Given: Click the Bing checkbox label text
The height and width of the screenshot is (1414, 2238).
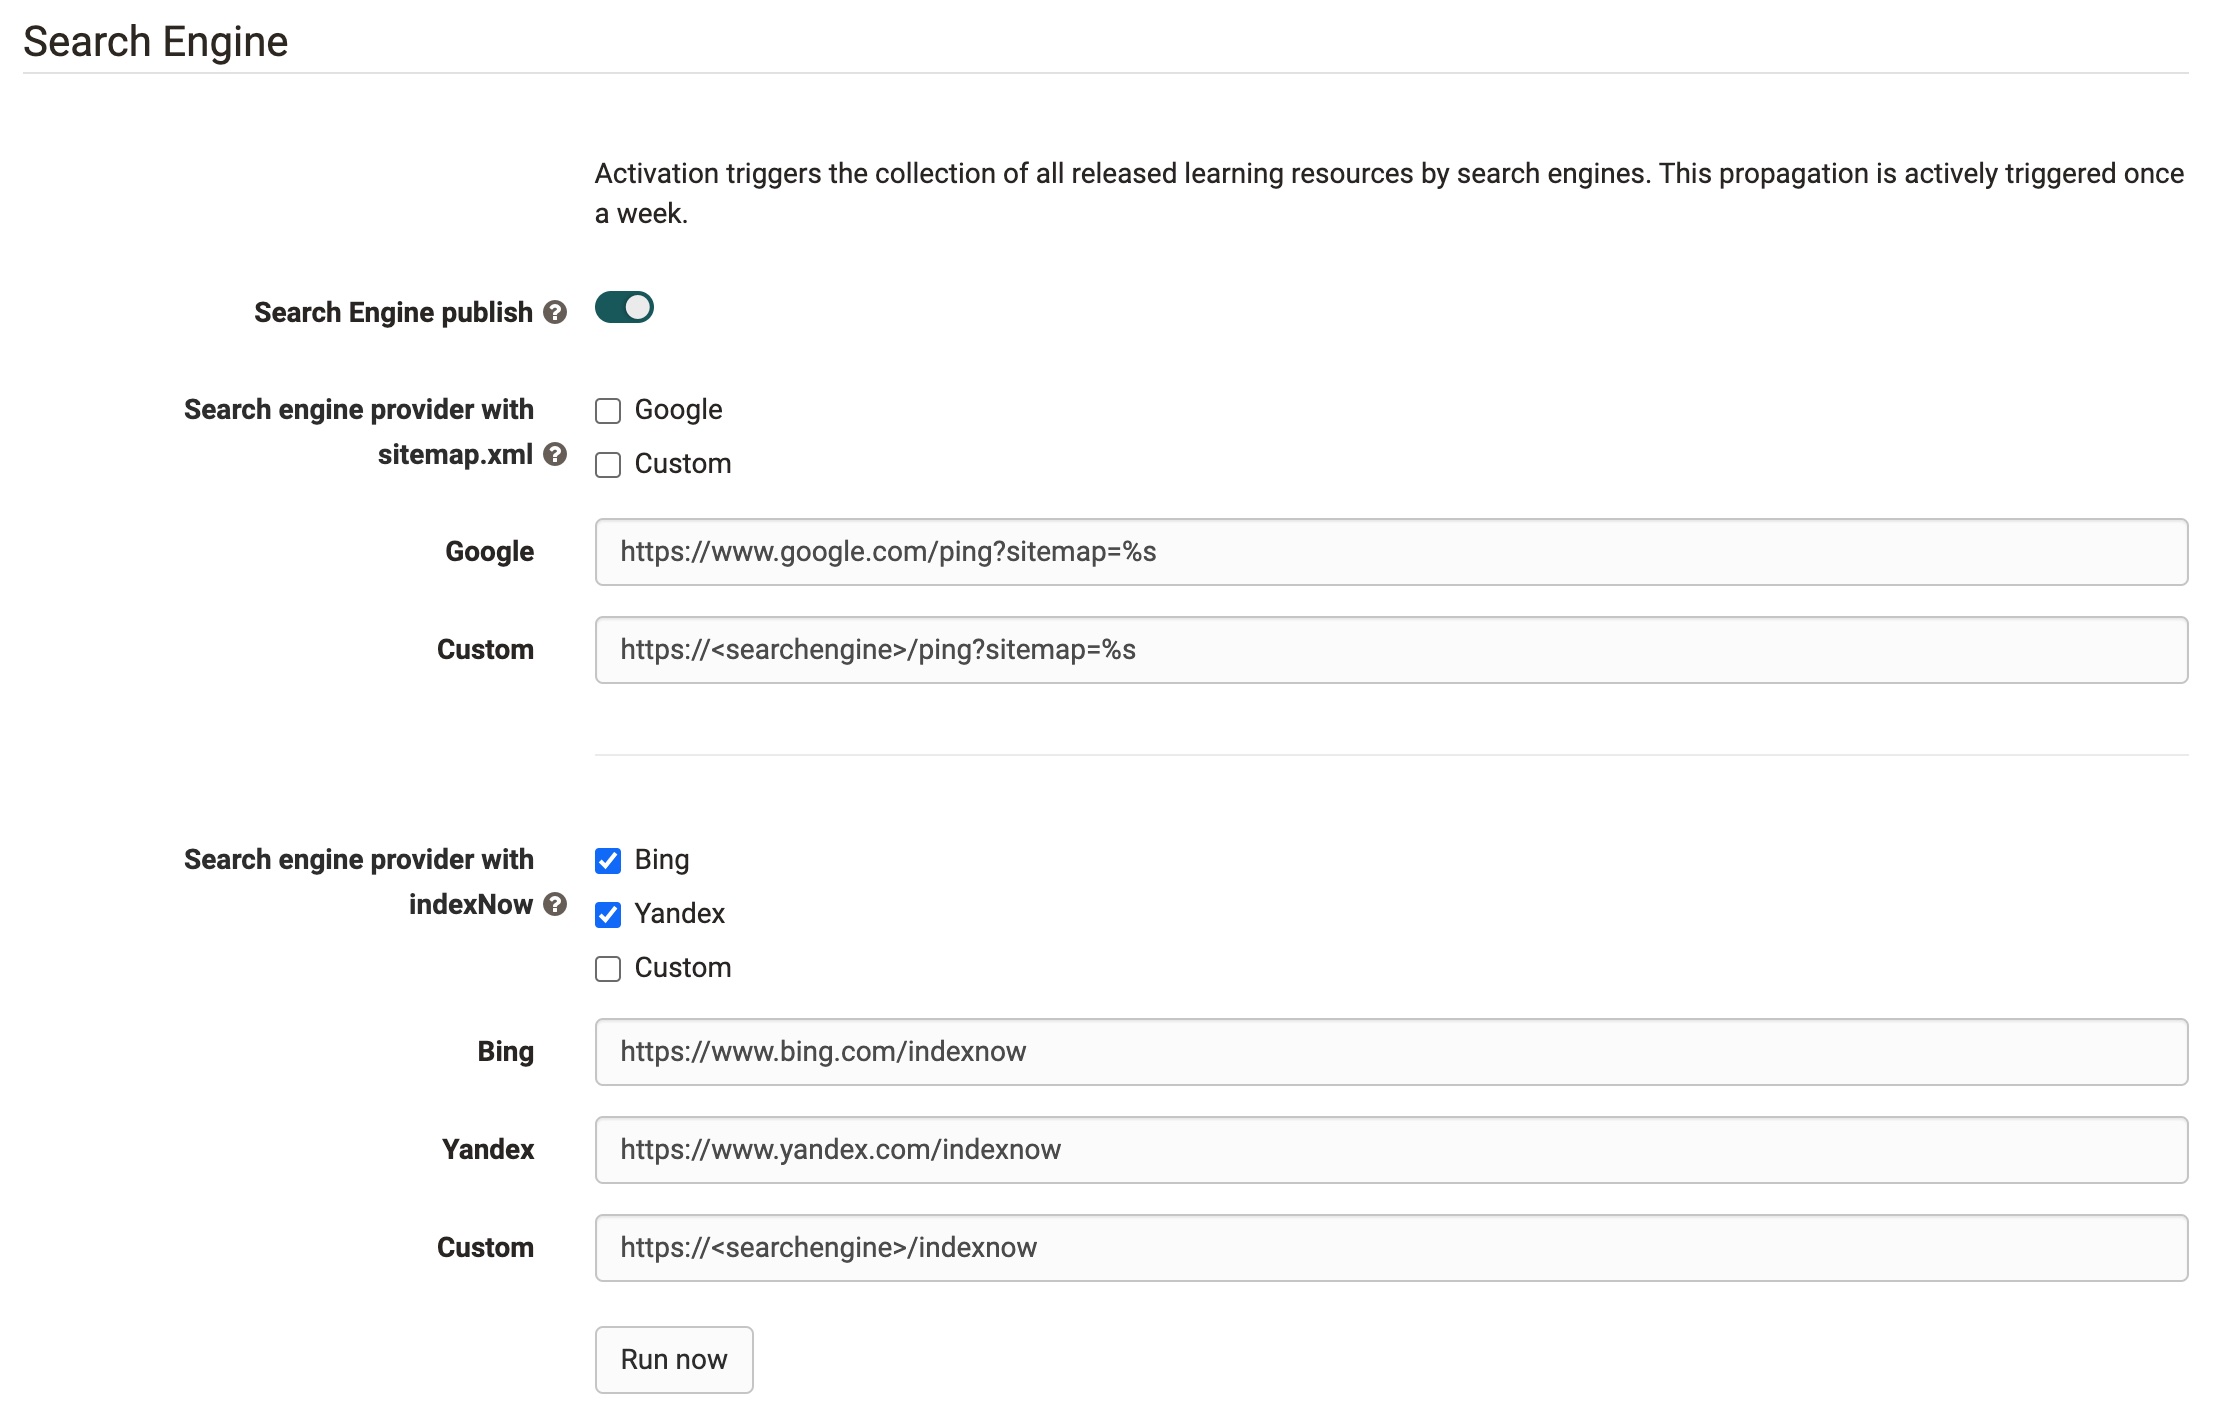Looking at the screenshot, I should tap(661, 860).
